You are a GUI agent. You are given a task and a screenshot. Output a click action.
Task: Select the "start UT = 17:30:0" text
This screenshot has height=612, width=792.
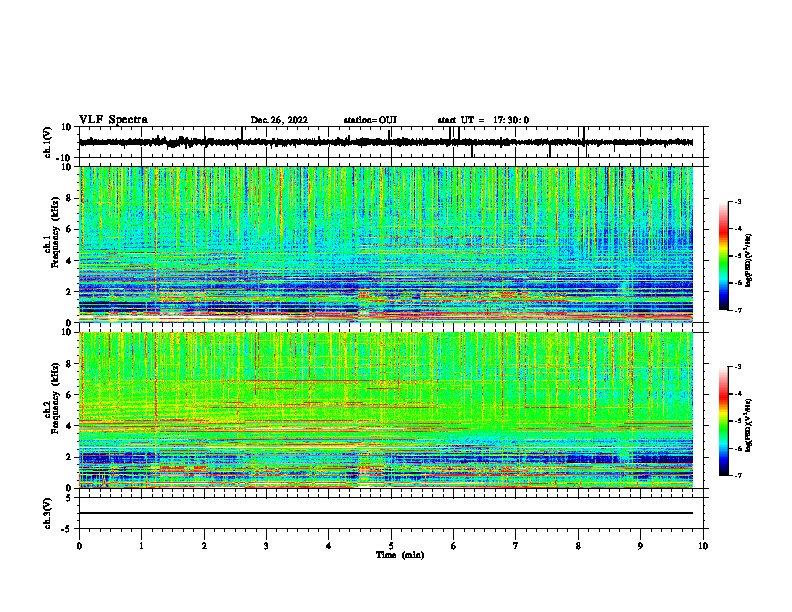coord(483,120)
